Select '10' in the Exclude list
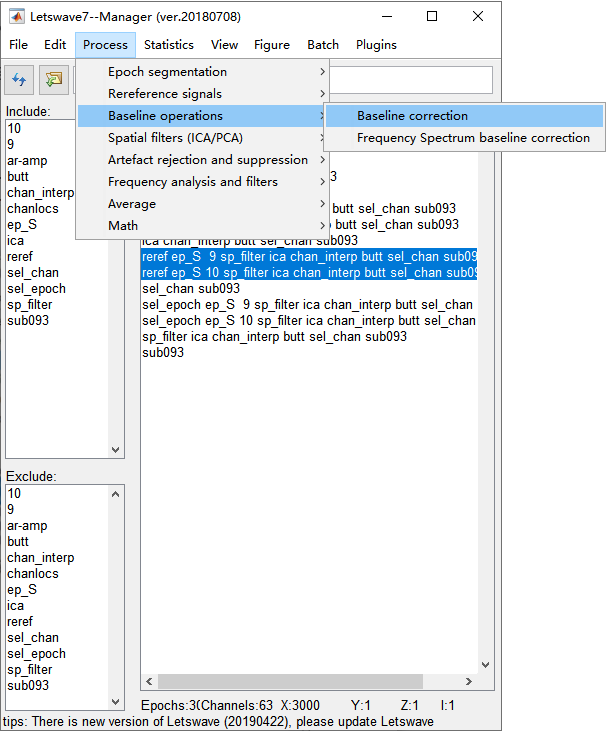 coord(14,494)
